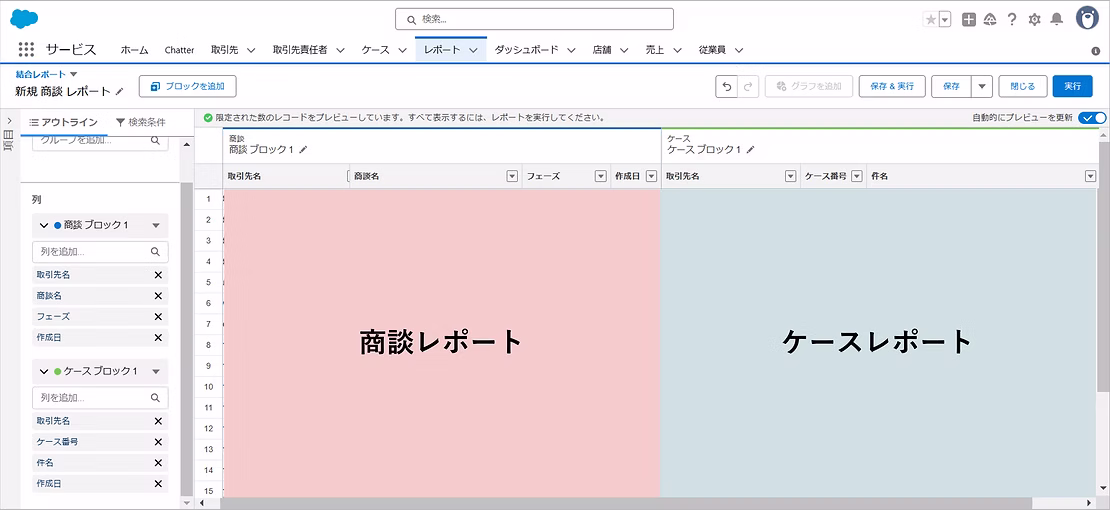Remove フェーズ column from outline
This screenshot has height=510, width=1110.
pos(158,317)
